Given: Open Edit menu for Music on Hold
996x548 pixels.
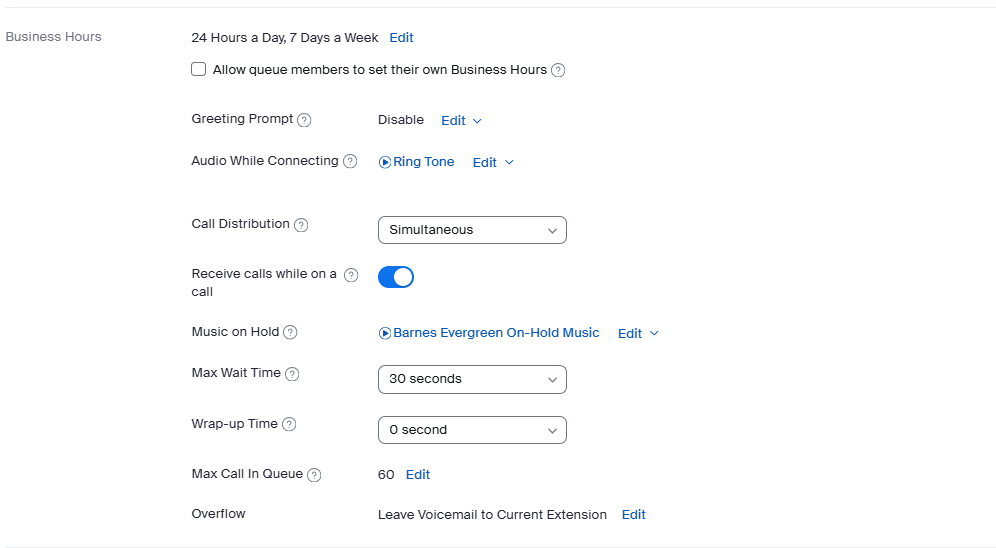Looking at the screenshot, I should (638, 333).
